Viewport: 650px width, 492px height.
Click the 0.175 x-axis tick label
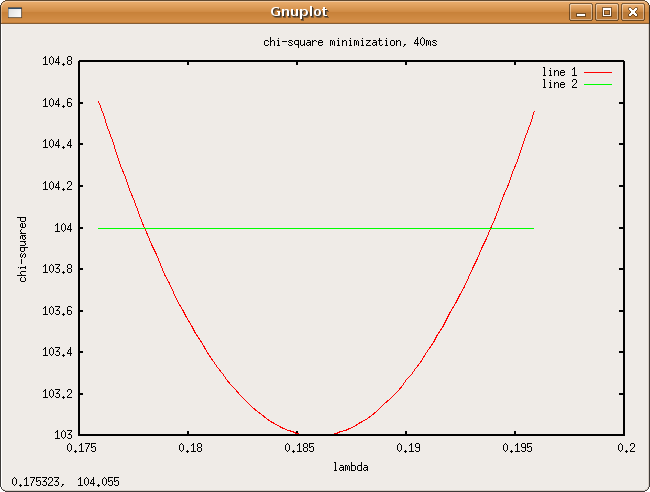tap(81, 448)
